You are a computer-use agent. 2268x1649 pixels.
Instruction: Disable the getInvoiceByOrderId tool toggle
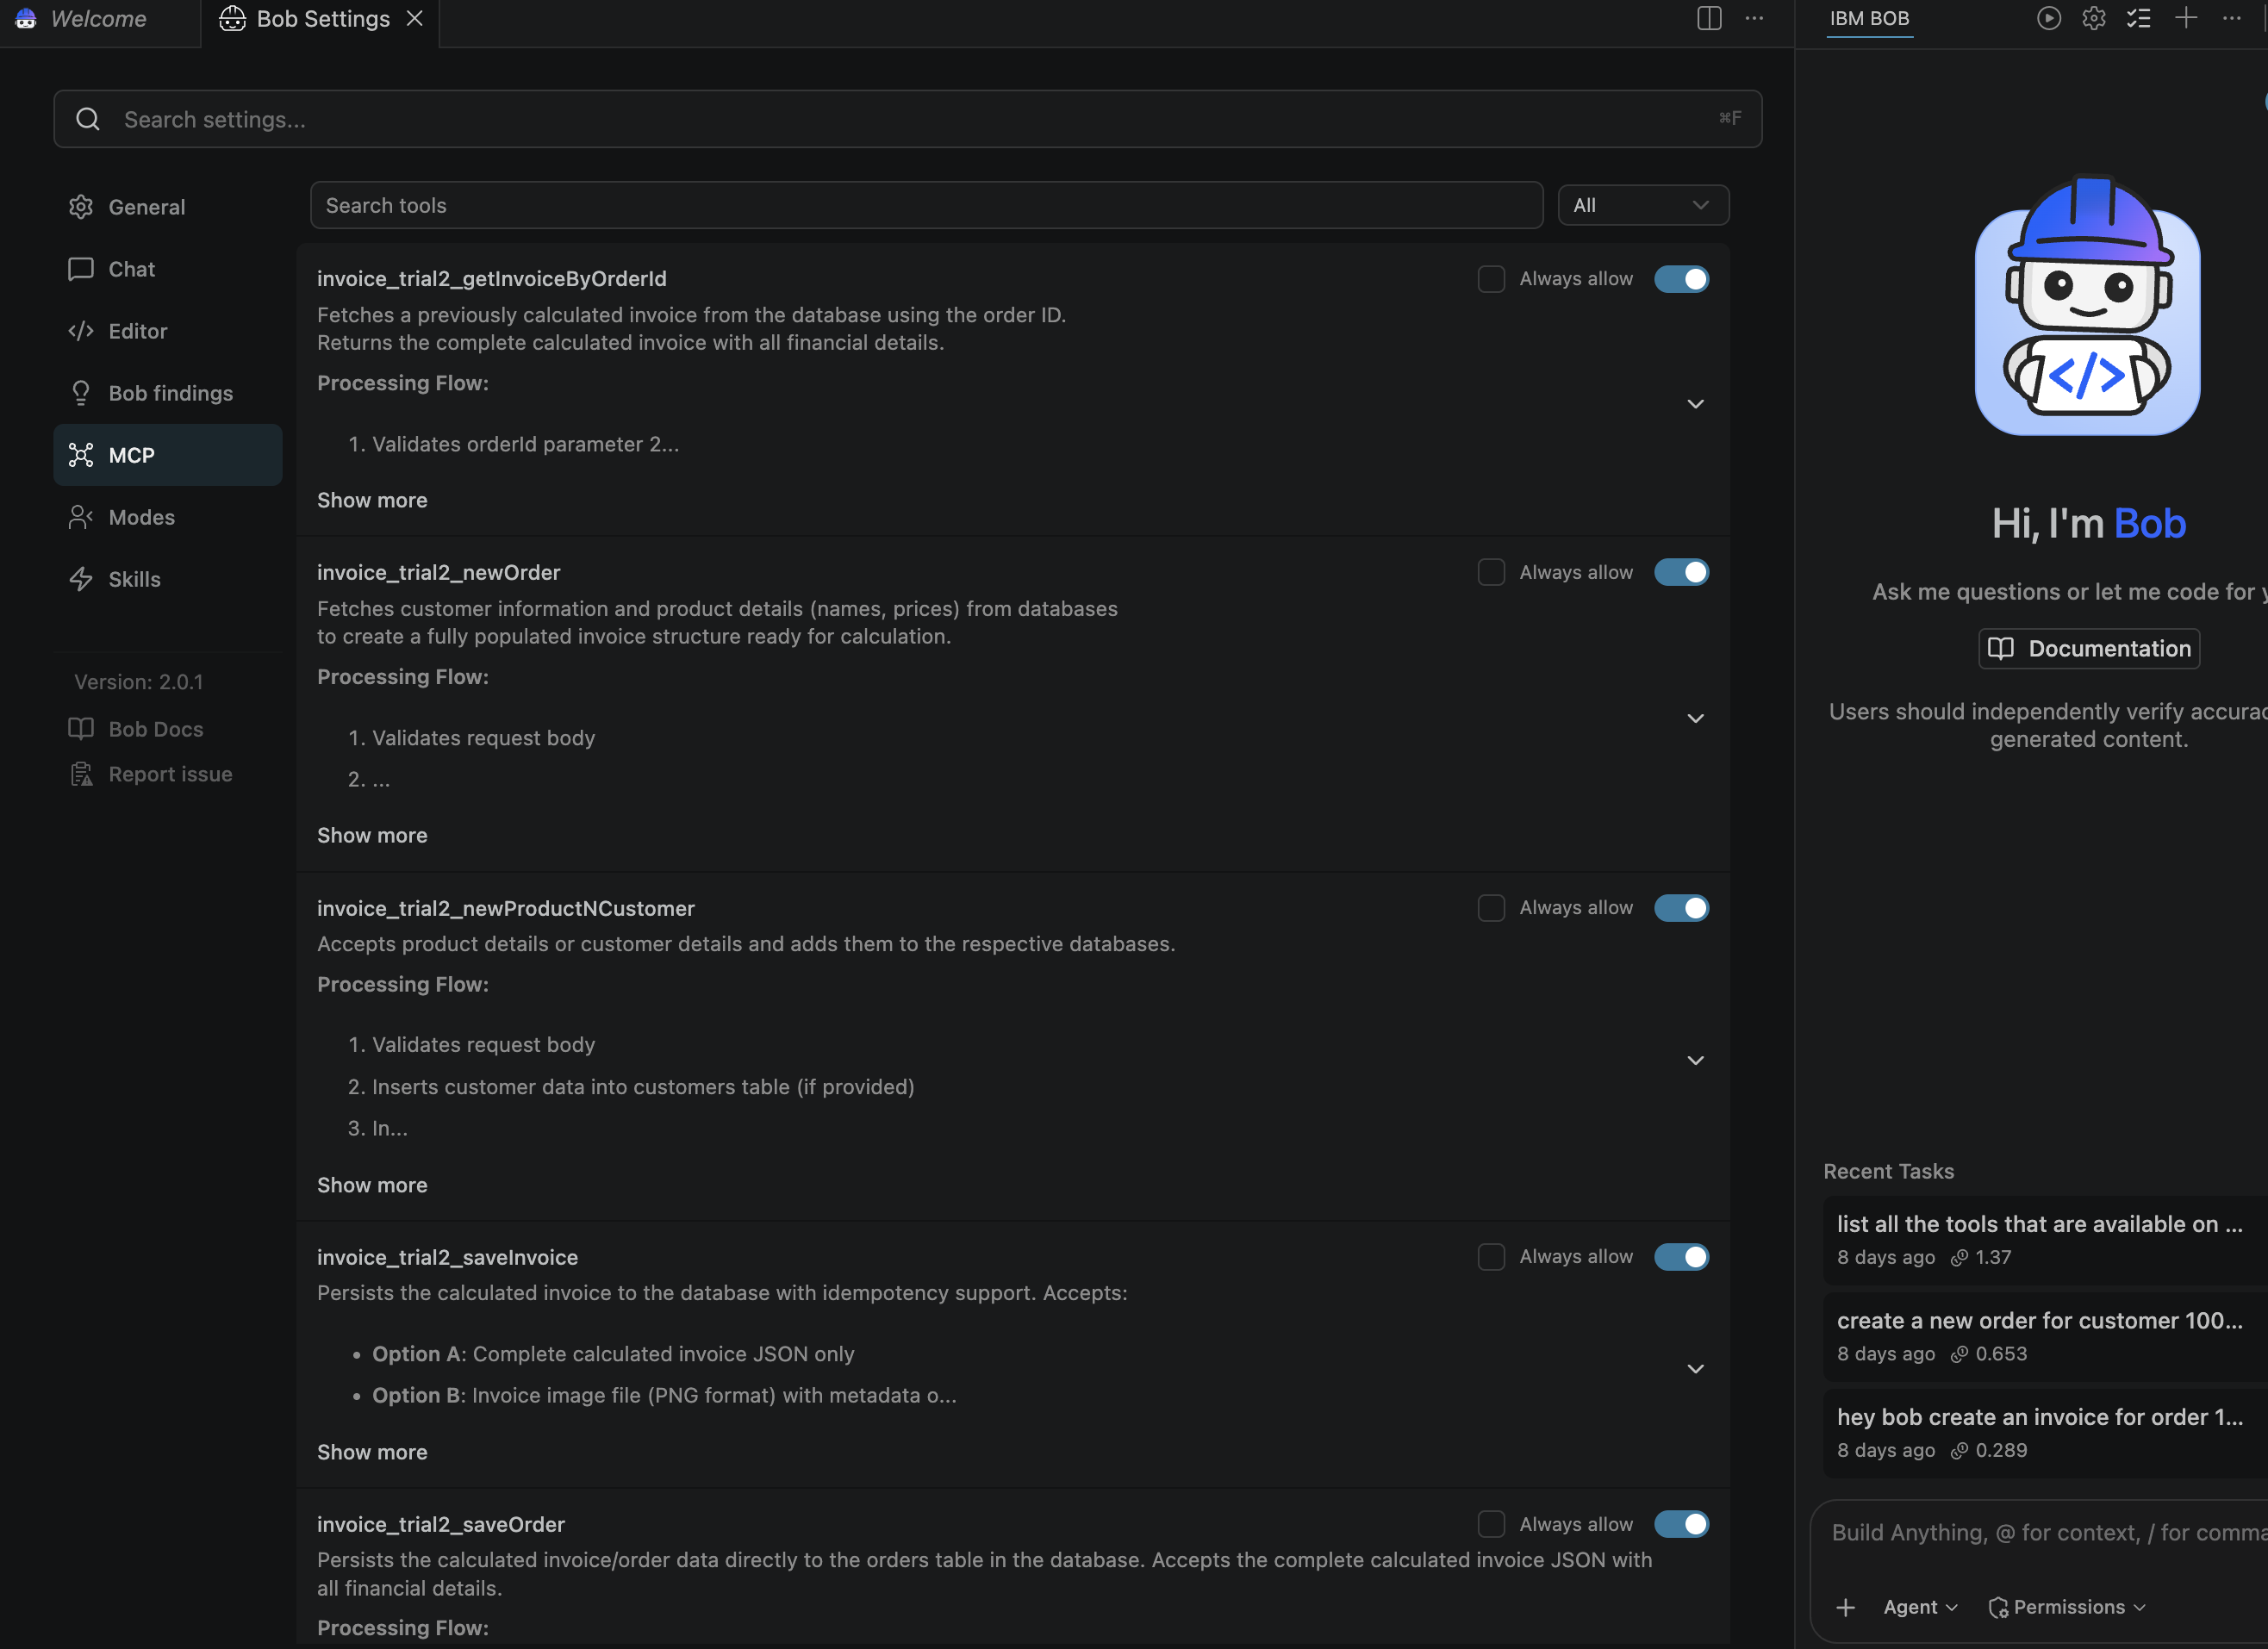coord(1682,279)
